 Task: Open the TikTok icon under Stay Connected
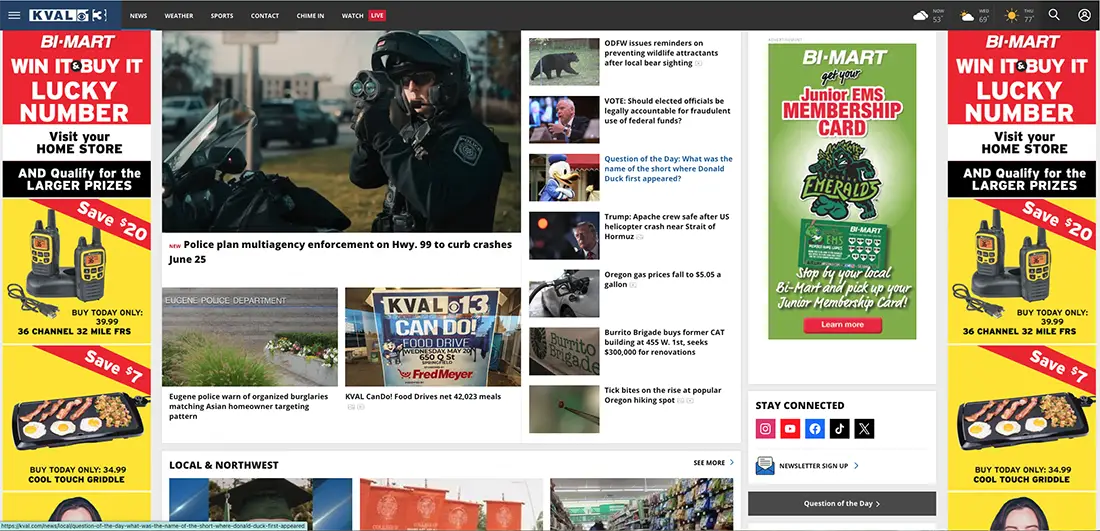(840, 429)
